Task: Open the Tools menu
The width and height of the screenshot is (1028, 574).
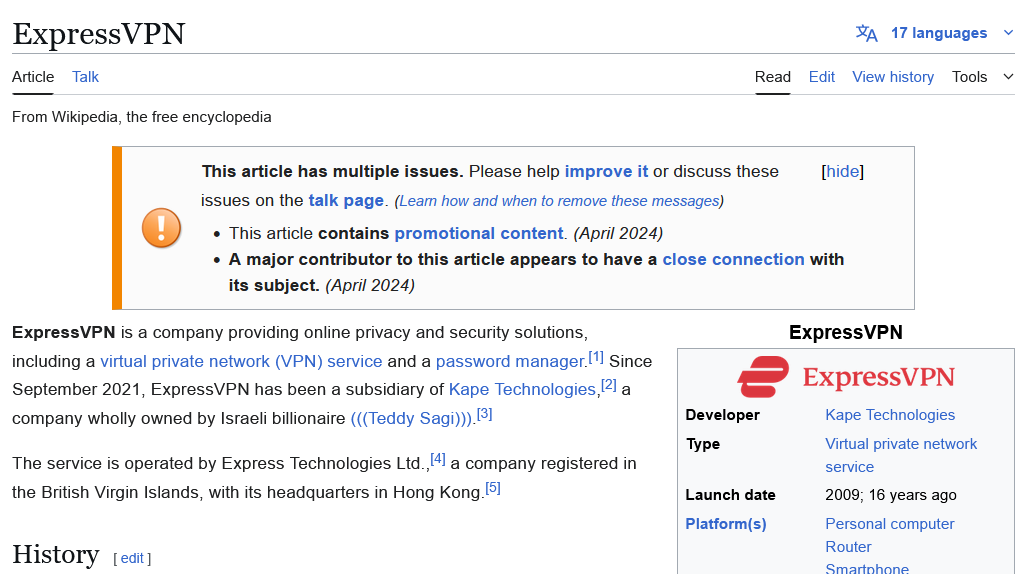Action: point(969,77)
